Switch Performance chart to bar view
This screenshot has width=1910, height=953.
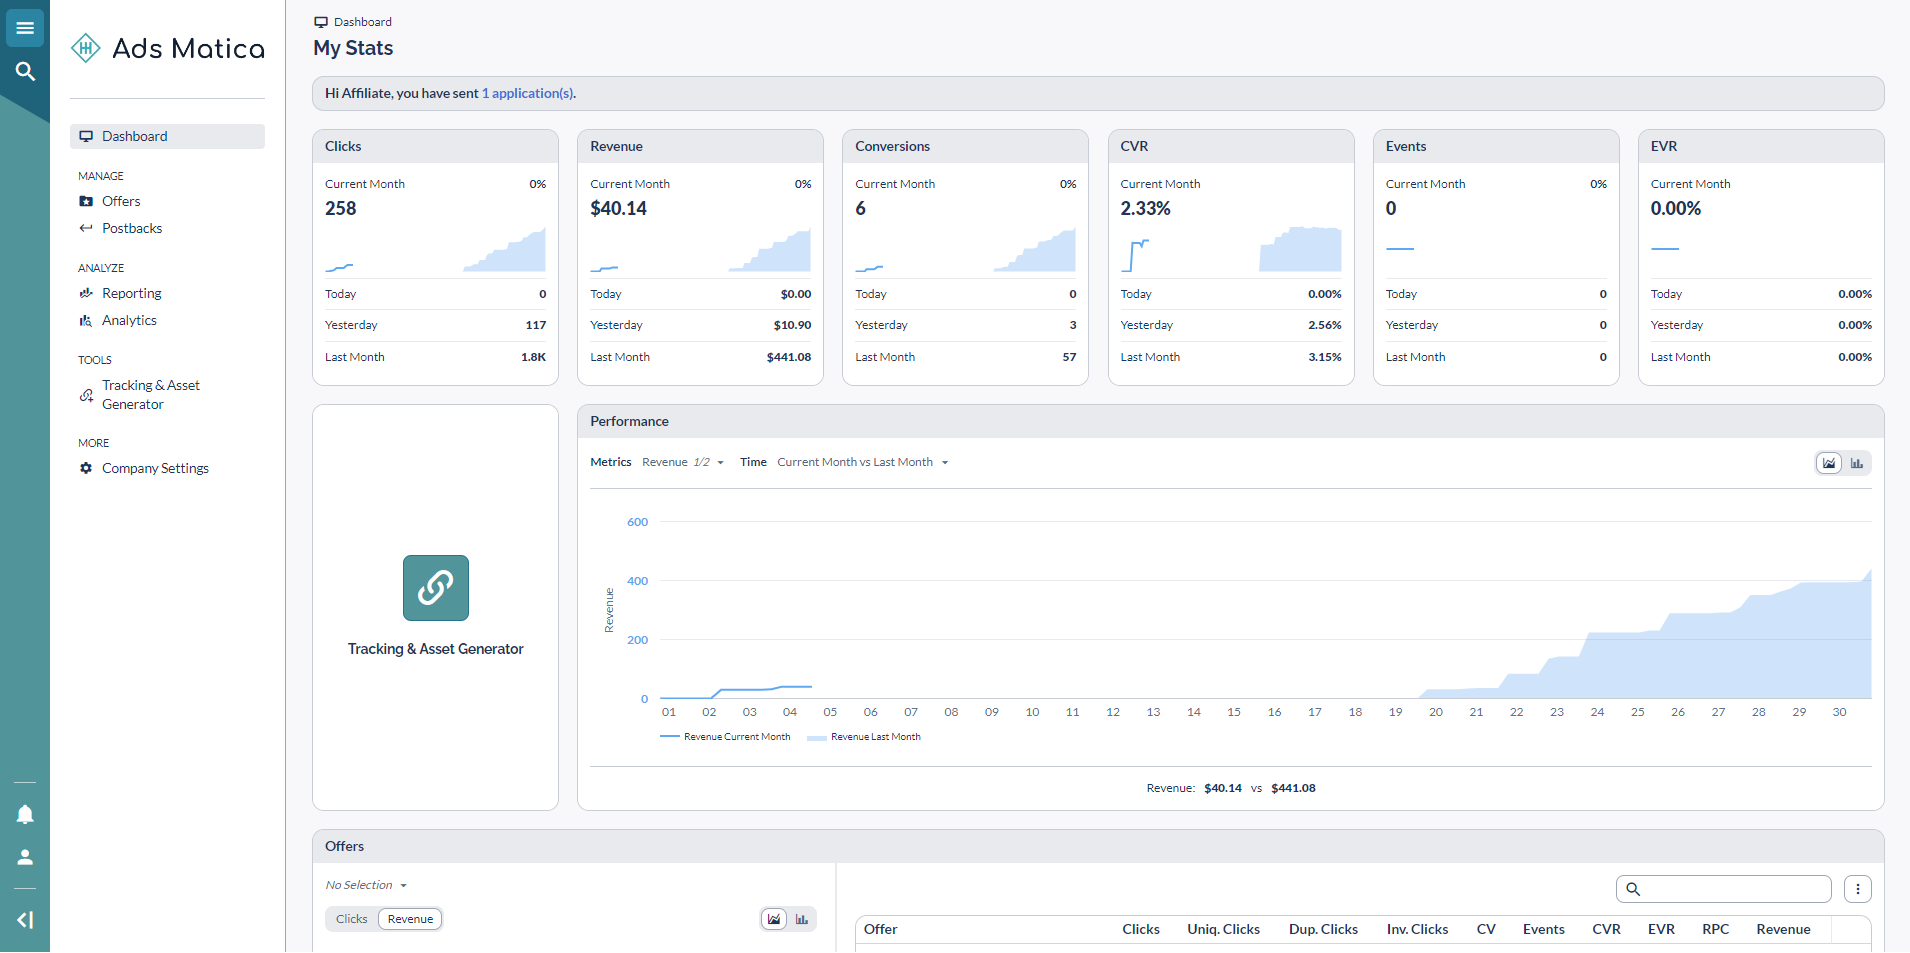[x=1857, y=463]
